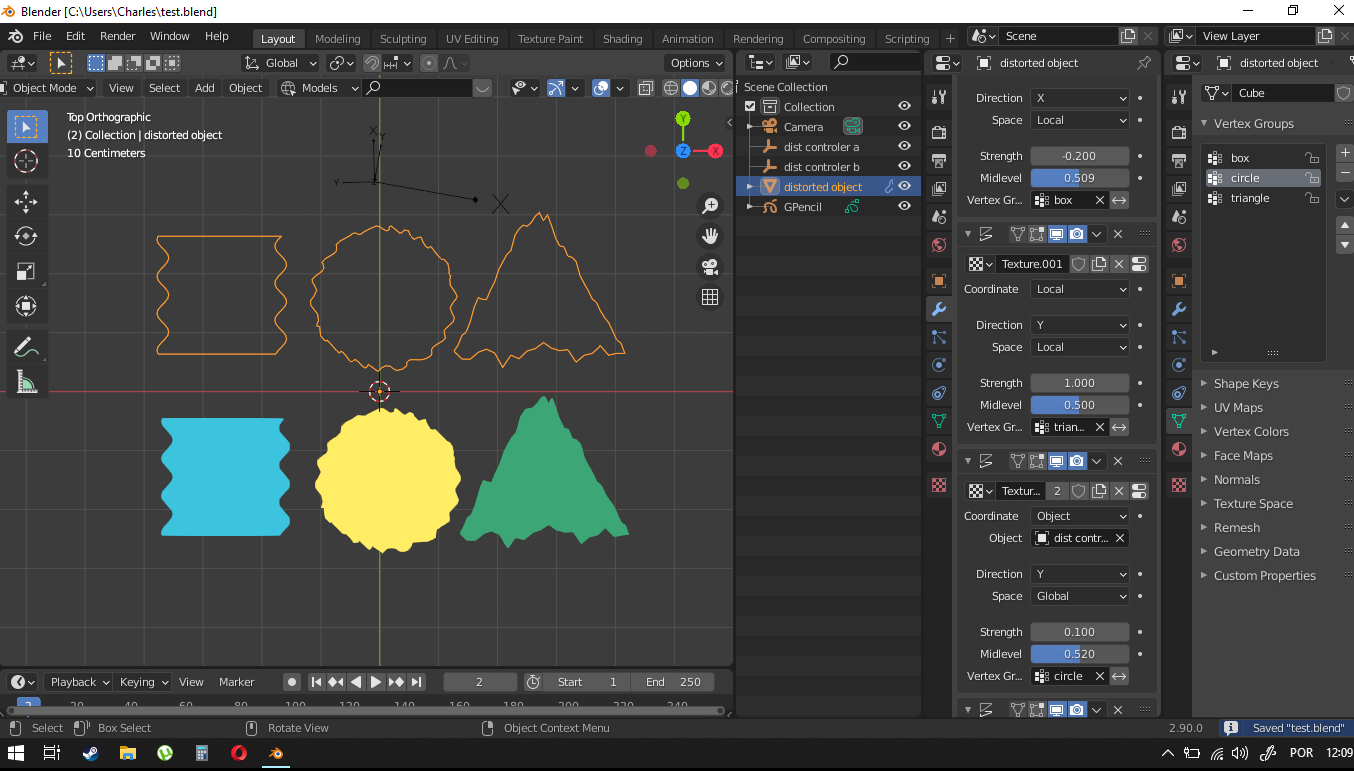Open Calculator from the taskbar
The width and height of the screenshot is (1354, 772).
click(x=201, y=753)
